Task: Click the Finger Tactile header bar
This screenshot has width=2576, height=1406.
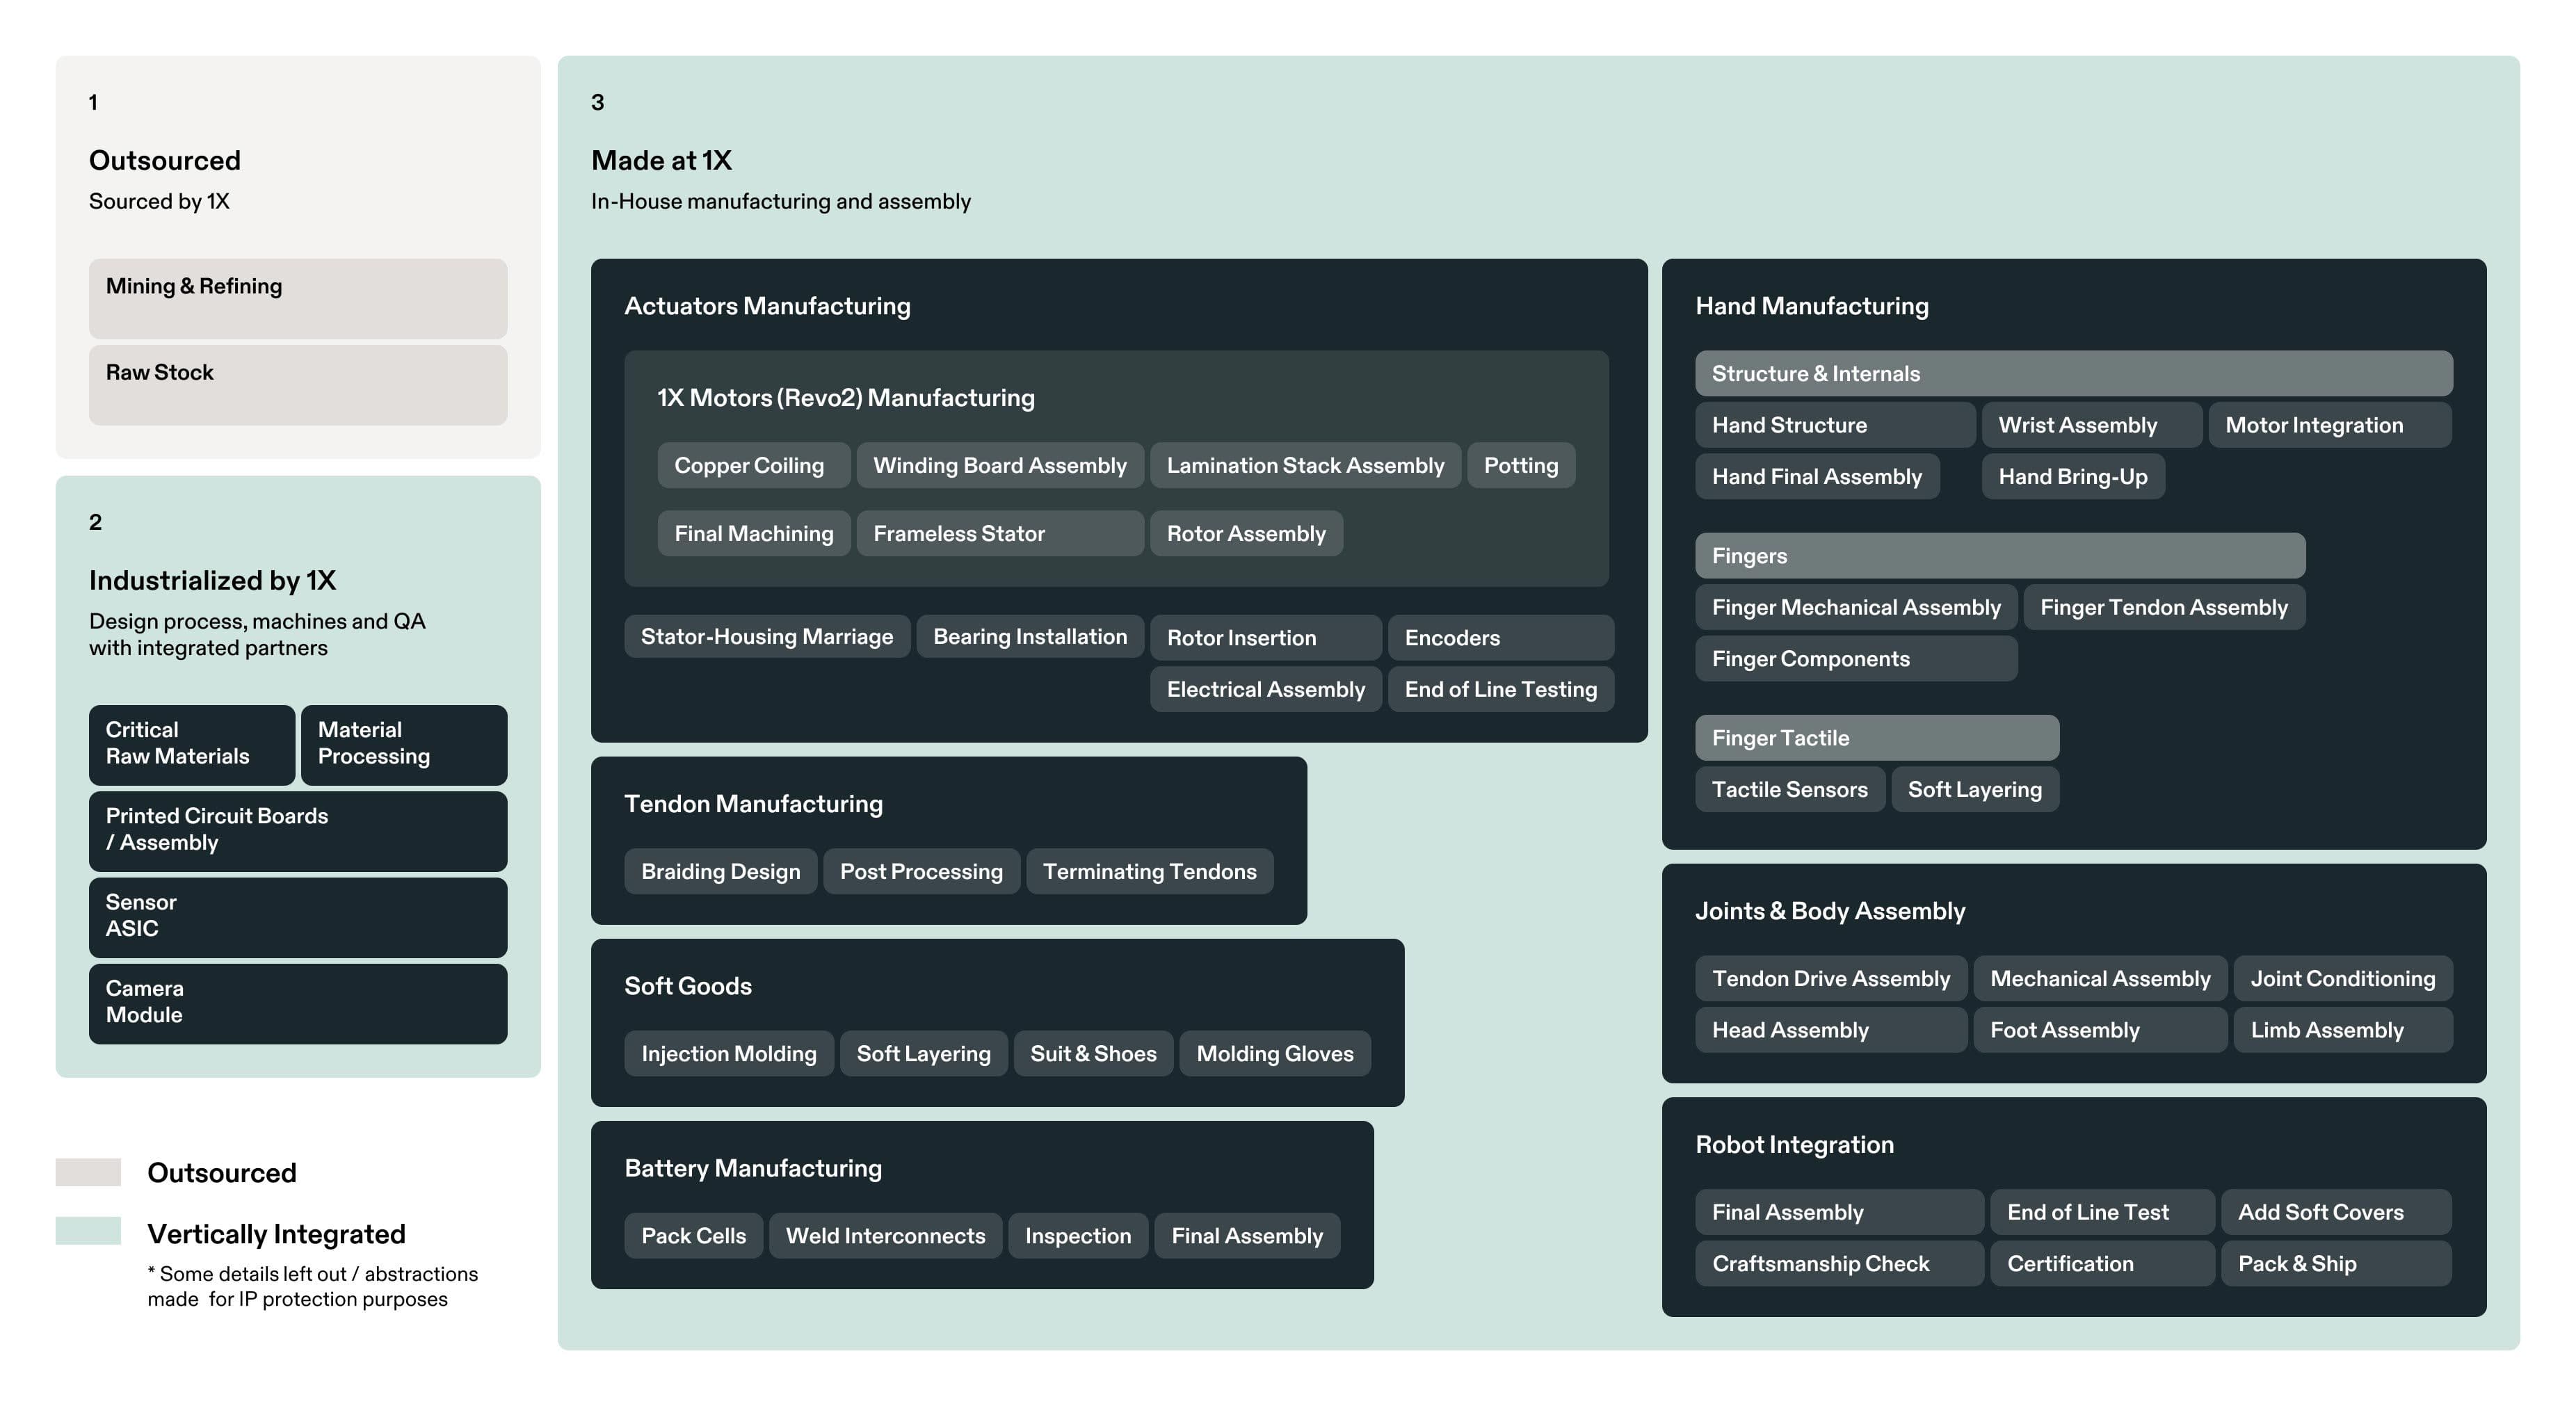Action: coord(1876,738)
